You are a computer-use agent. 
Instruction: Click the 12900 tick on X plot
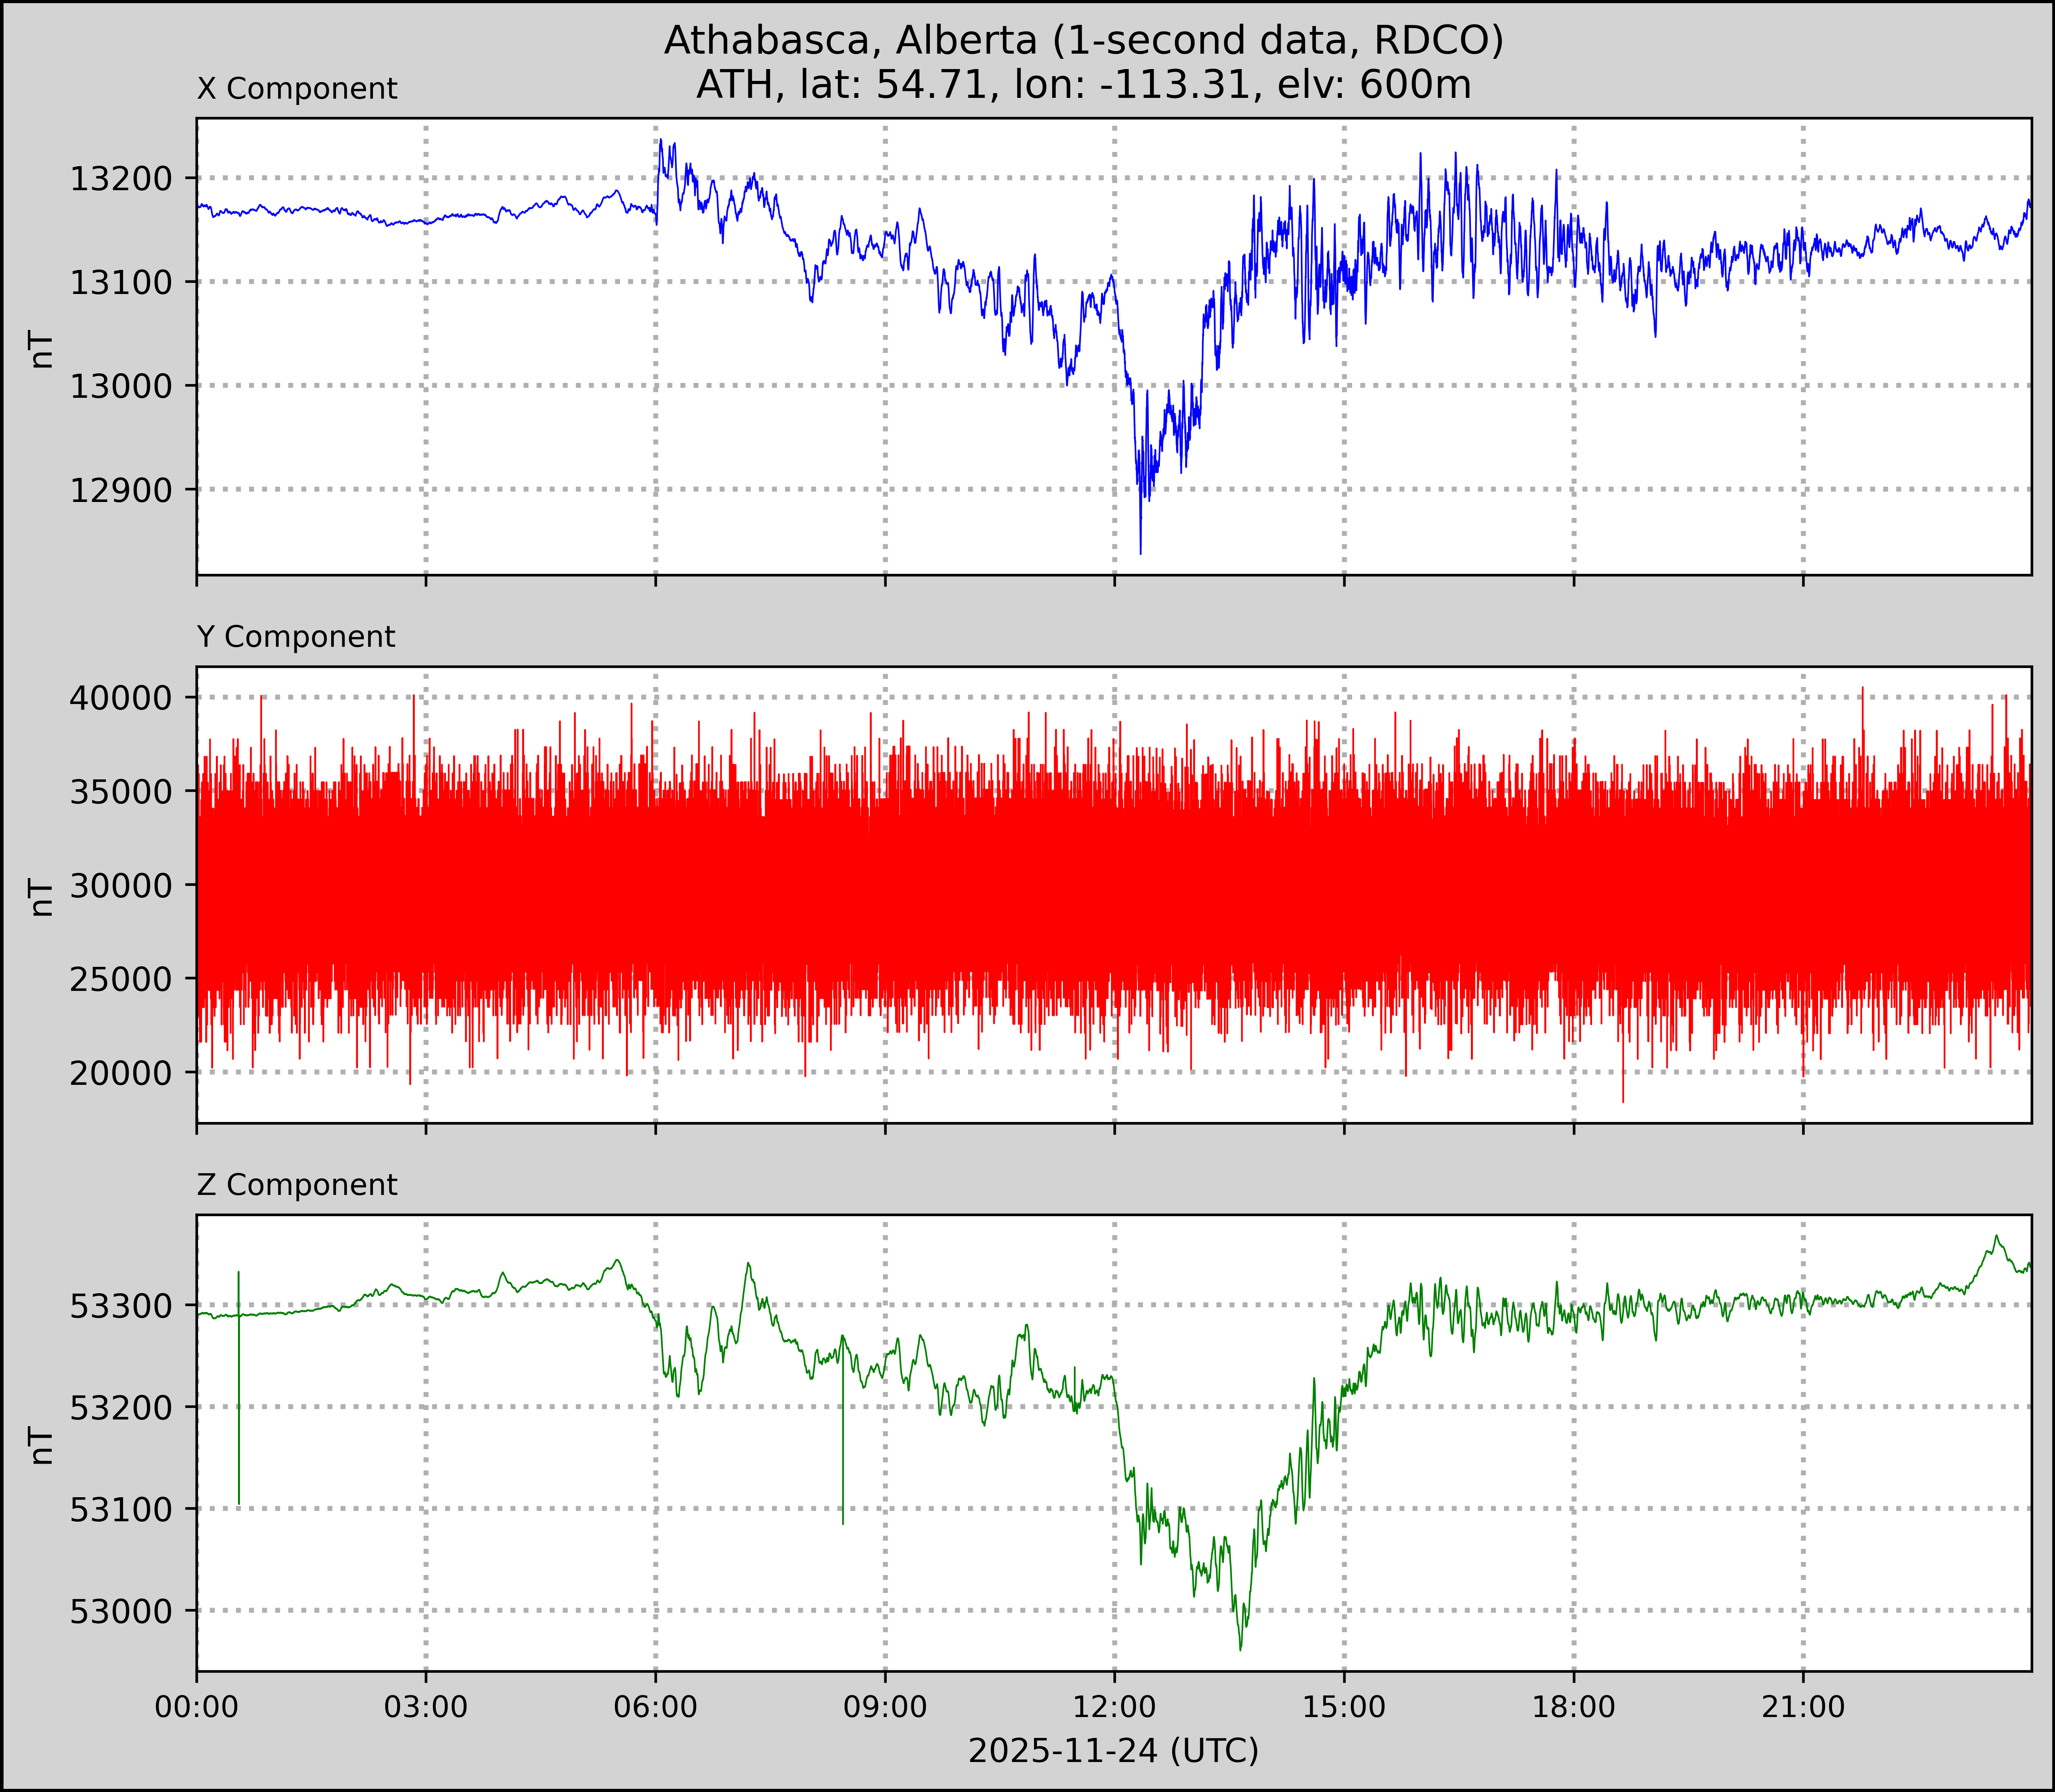[x=120, y=490]
